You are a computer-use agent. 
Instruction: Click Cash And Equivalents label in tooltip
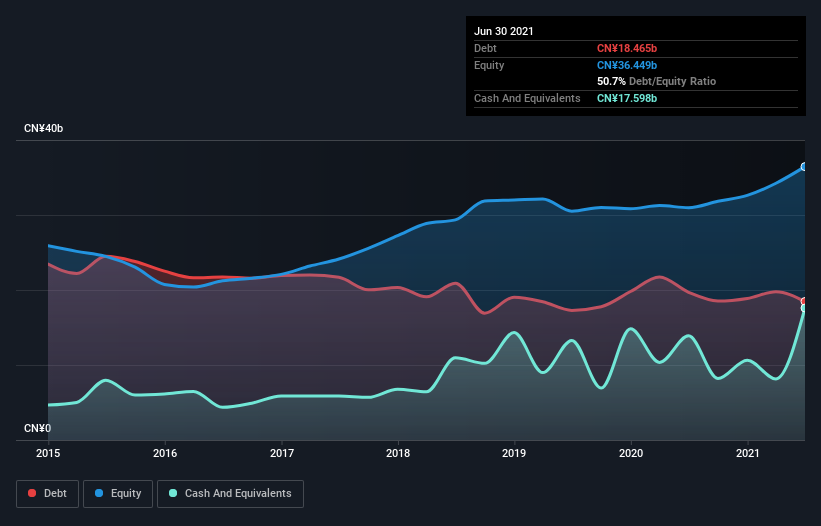[527, 98]
